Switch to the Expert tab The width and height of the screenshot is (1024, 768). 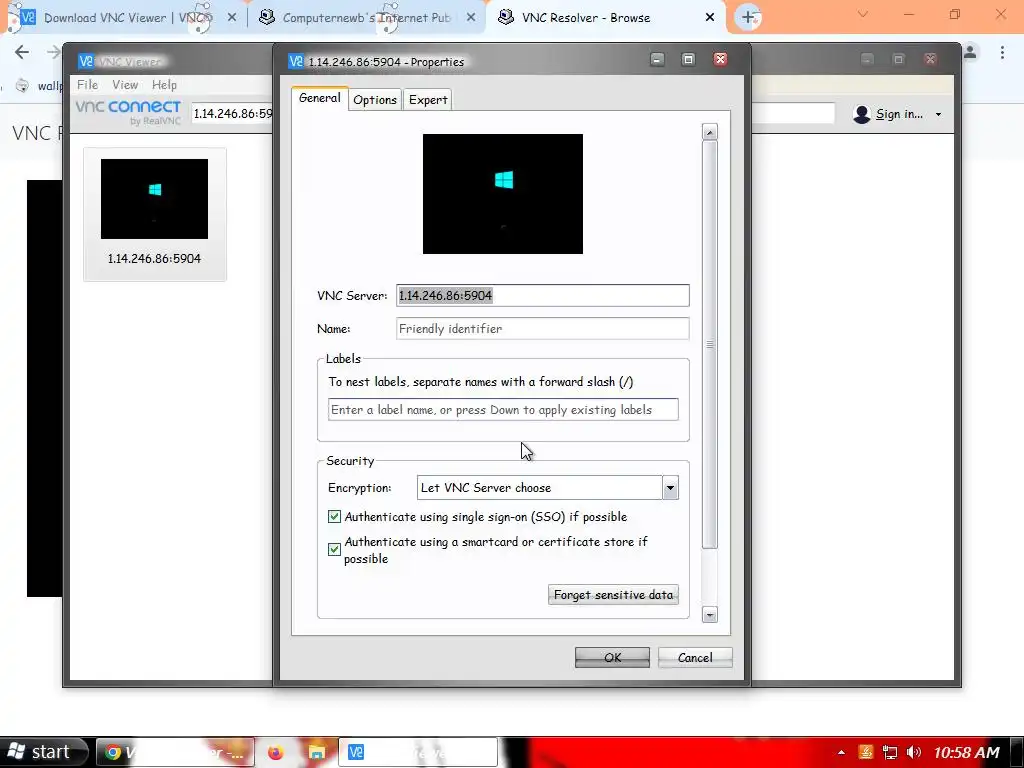point(428,100)
